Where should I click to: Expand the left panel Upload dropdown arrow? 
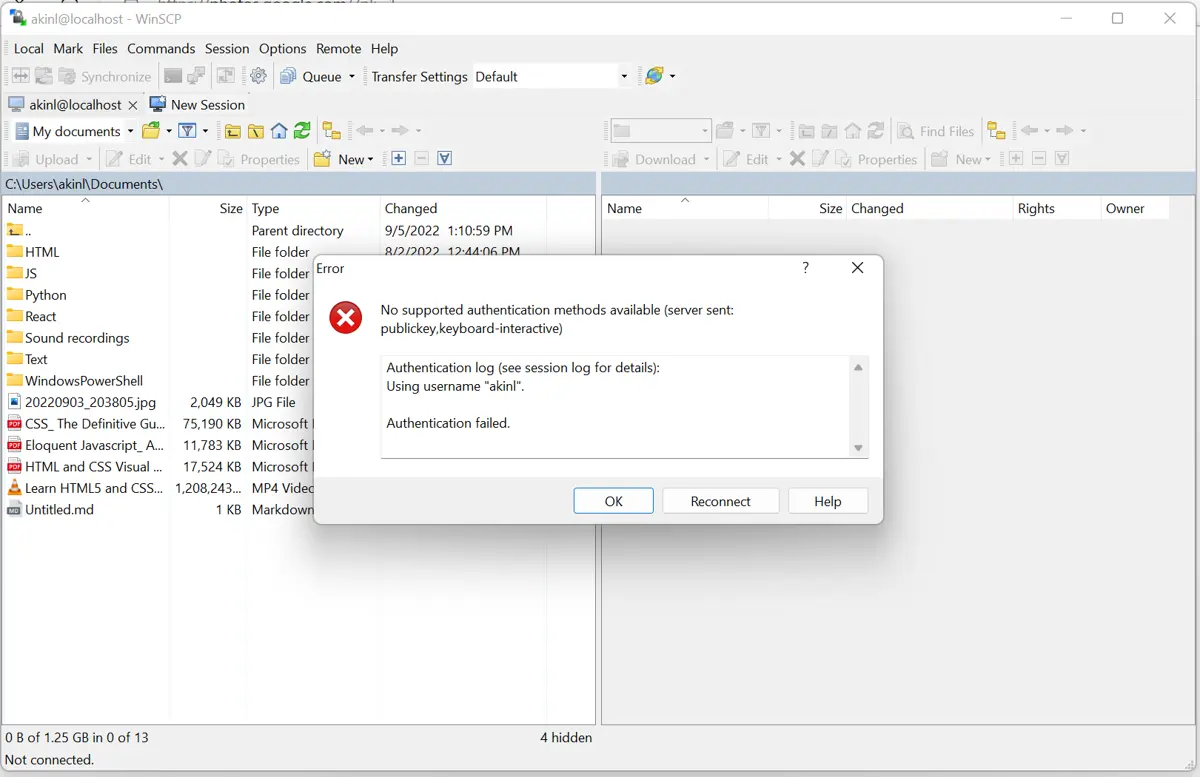(x=89, y=160)
